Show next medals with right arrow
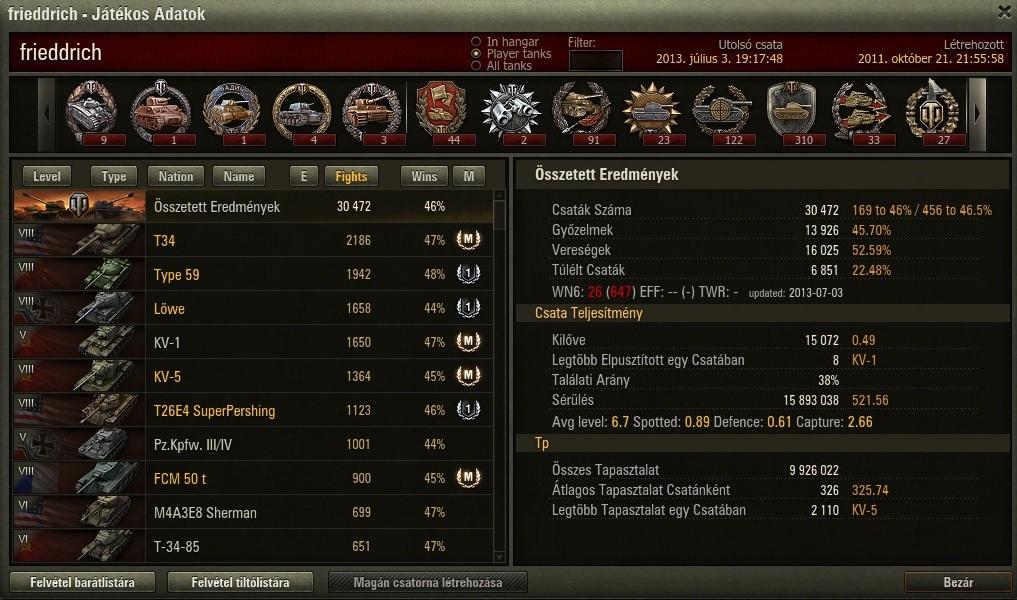The height and width of the screenshot is (600, 1017). 977,114
